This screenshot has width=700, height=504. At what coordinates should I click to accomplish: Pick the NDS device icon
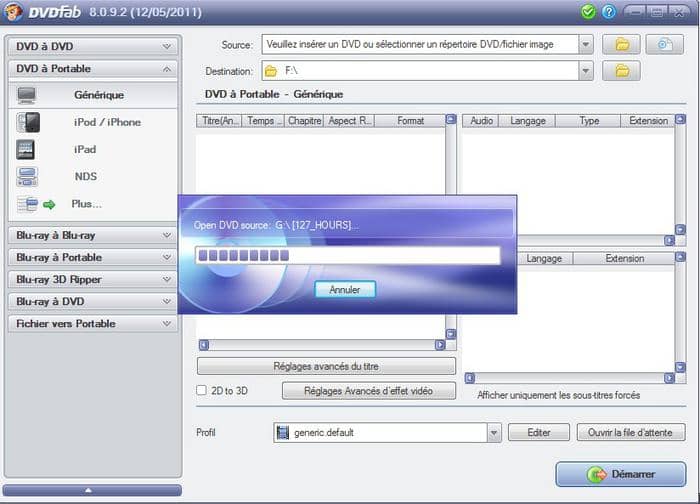pyautogui.click(x=27, y=177)
